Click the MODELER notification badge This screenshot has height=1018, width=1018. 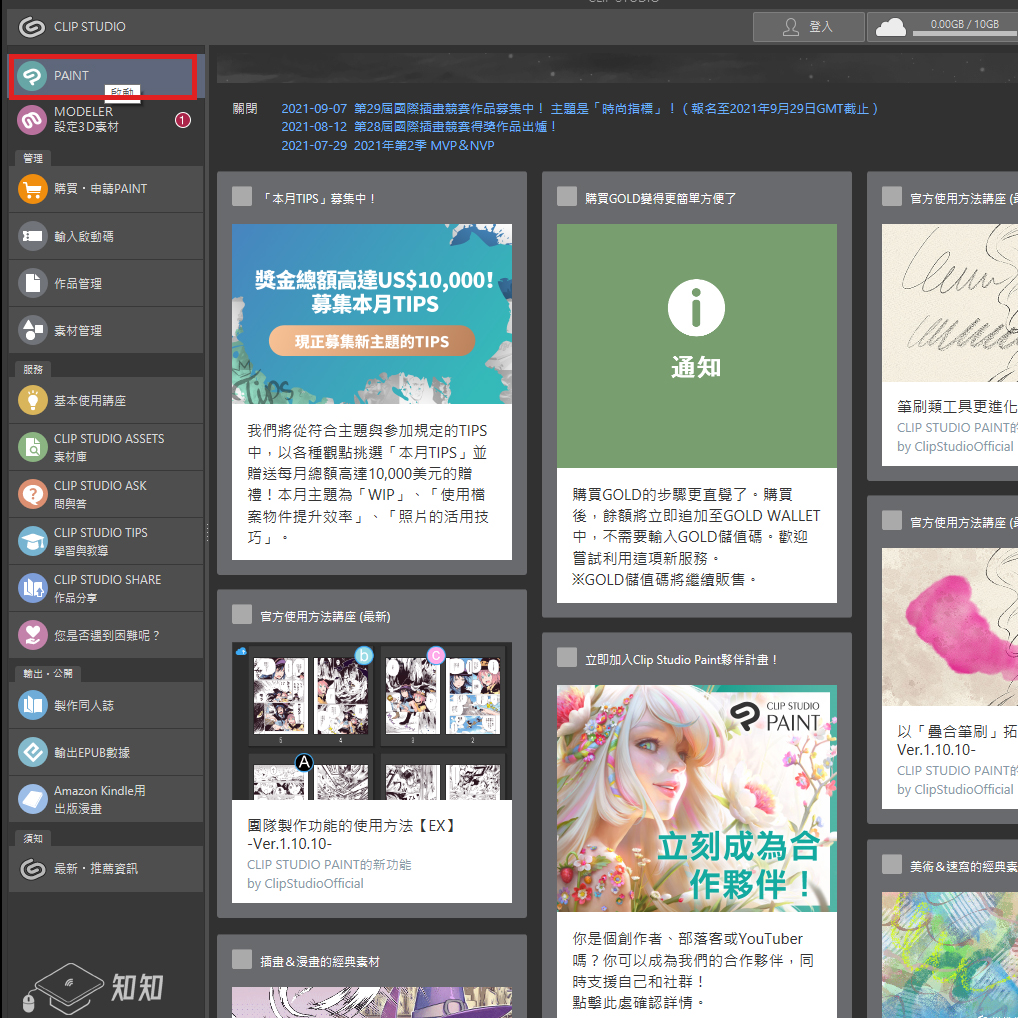point(182,120)
